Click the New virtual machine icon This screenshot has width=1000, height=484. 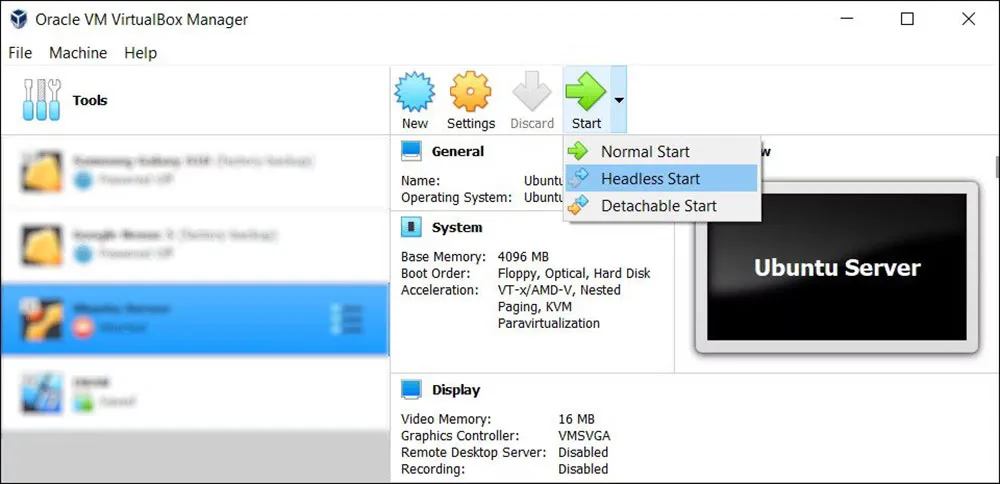pyautogui.click(x=414, y=93)
